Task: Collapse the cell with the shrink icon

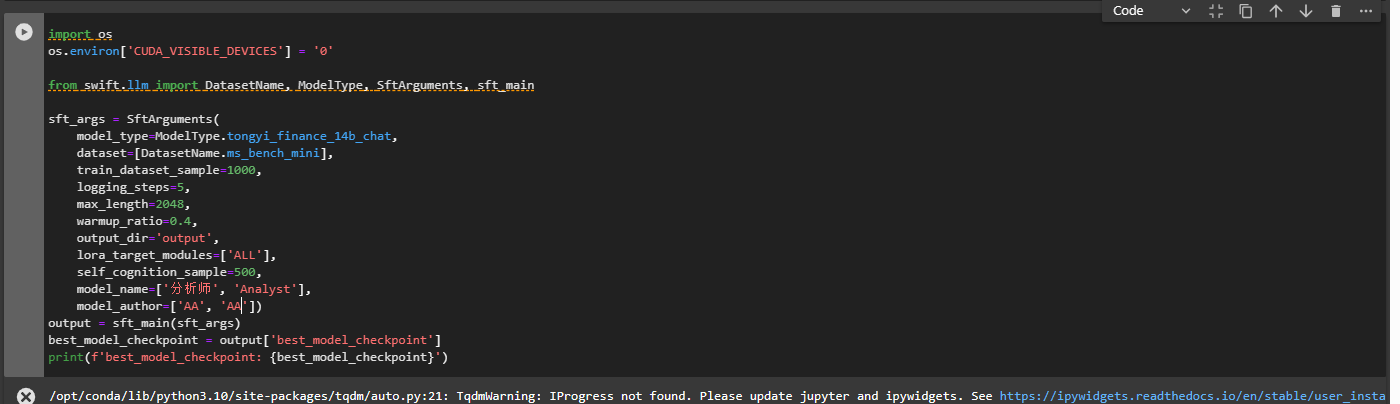Action: [1216, 11]
